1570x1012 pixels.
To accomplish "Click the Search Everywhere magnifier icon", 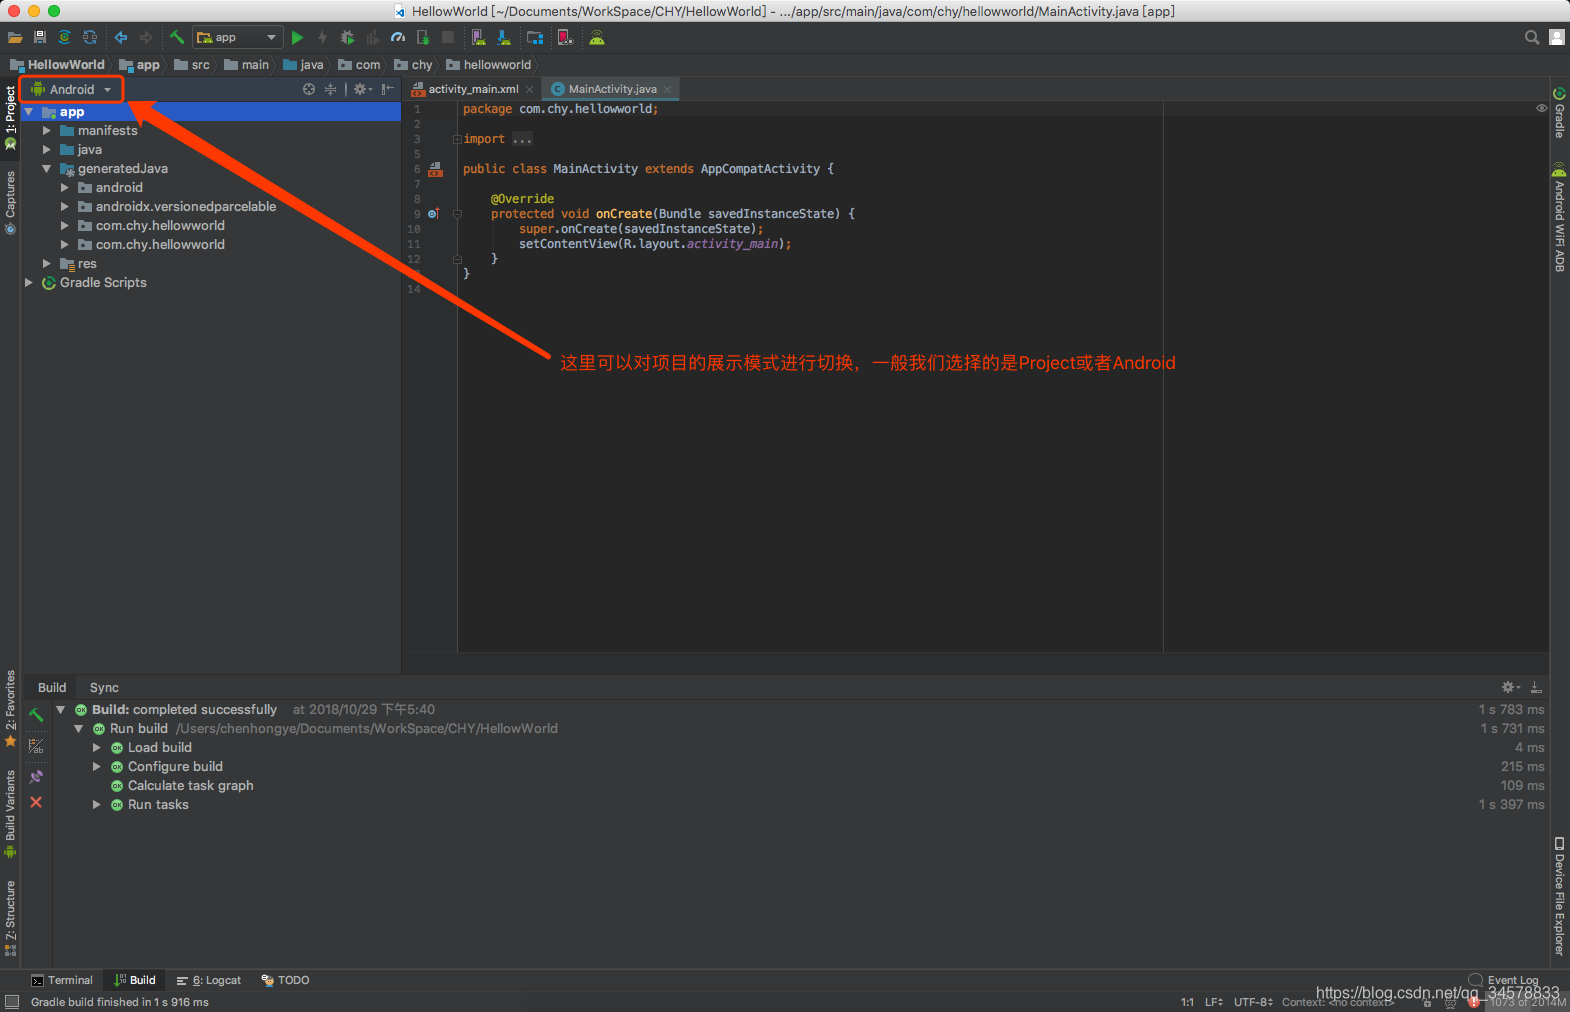I will pos(1532,38).
